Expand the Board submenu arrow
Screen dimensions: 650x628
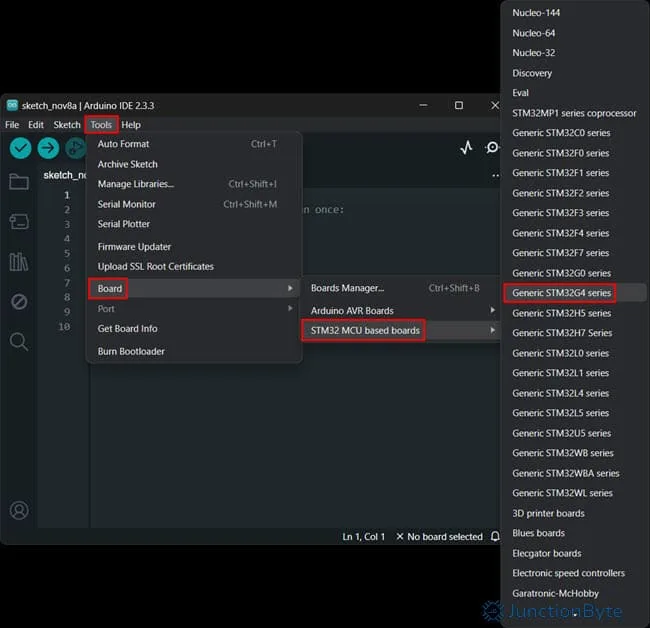tap(290, 288)
